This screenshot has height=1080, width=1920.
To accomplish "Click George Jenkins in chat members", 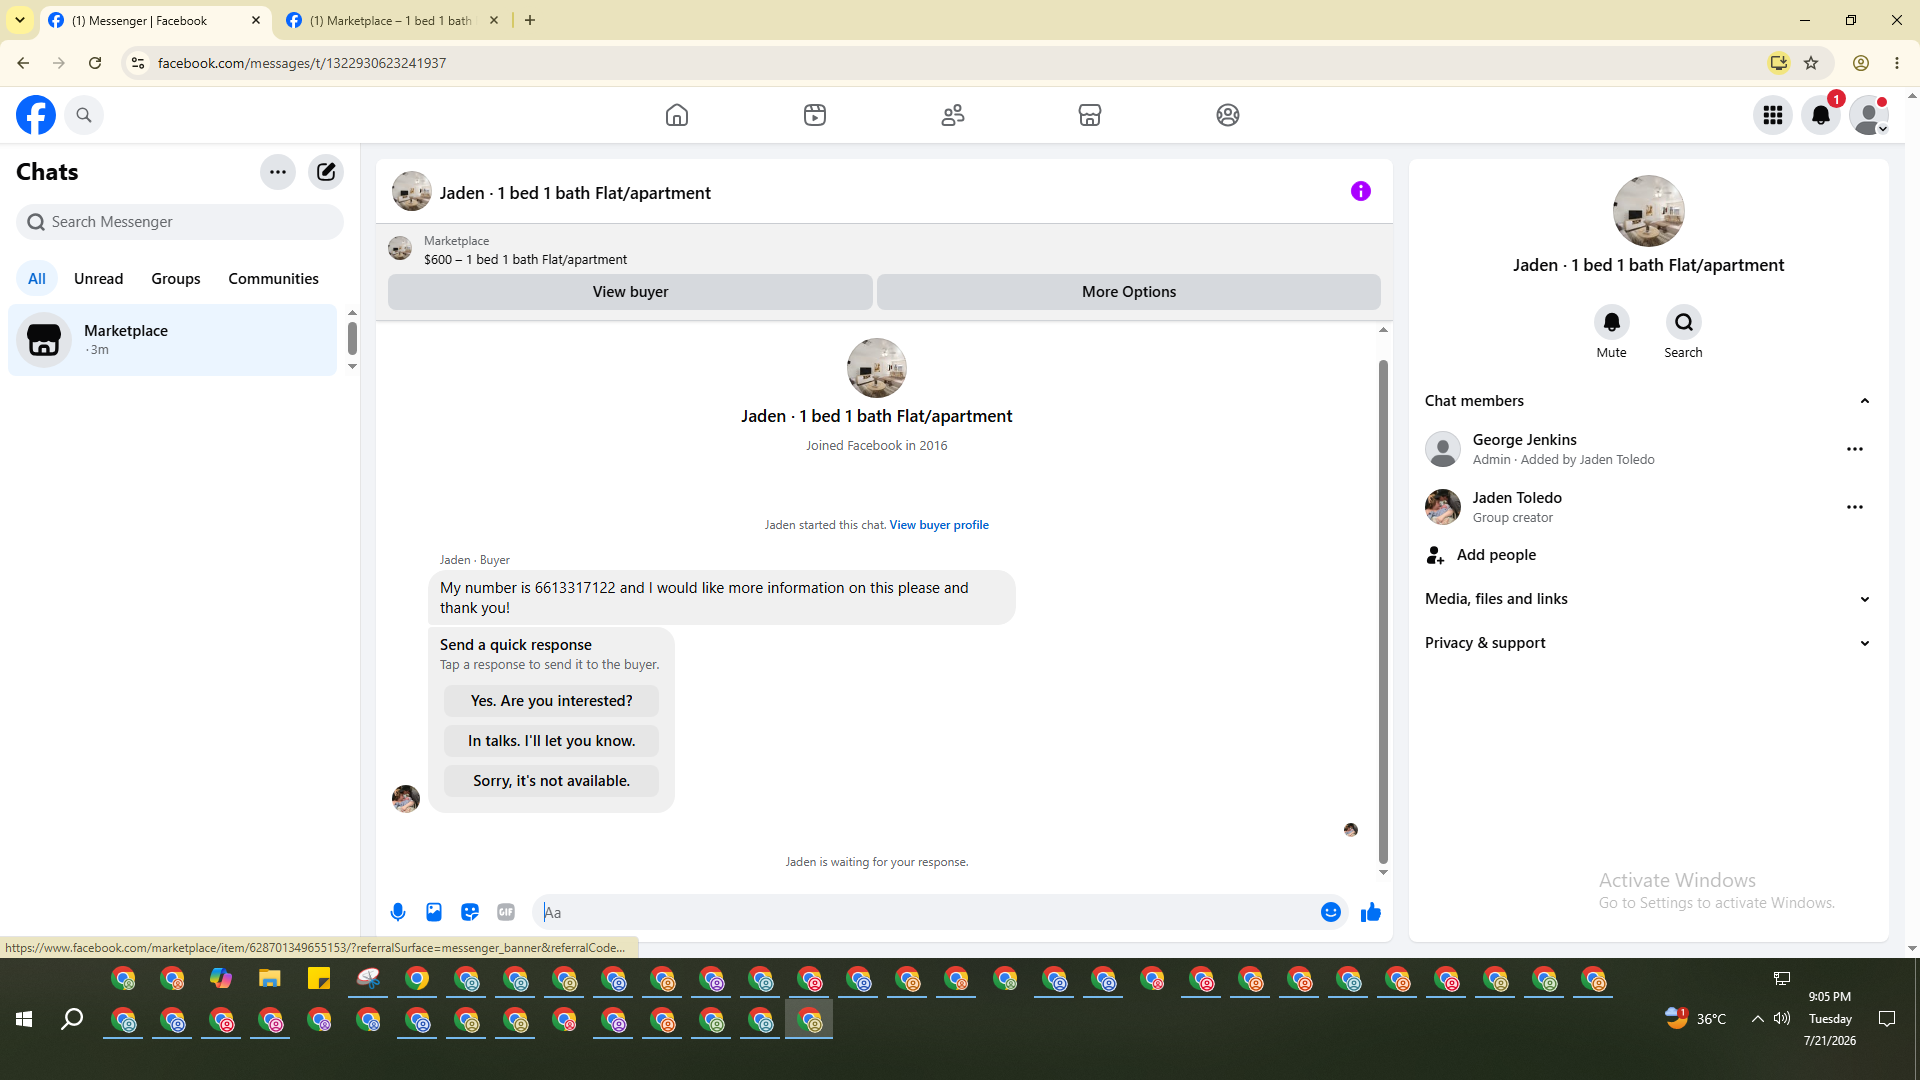I will [1524, 440].
